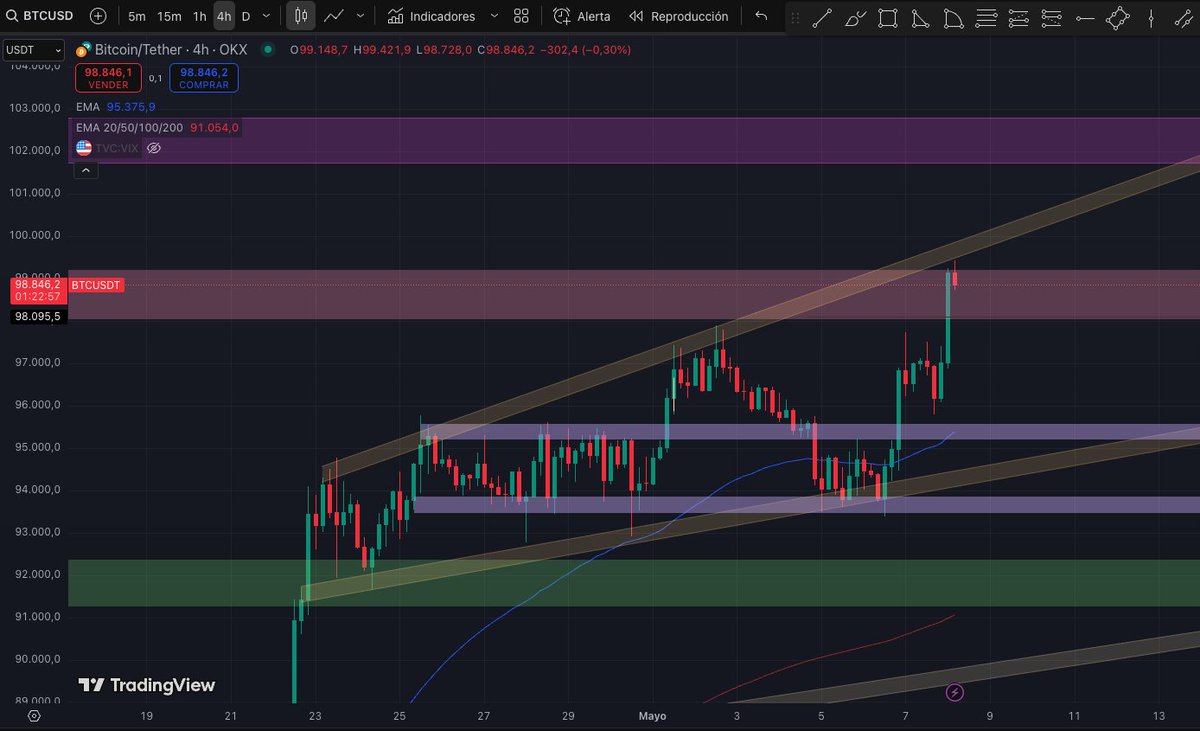Expand the chart type dropdown arrow

point(360,16)
